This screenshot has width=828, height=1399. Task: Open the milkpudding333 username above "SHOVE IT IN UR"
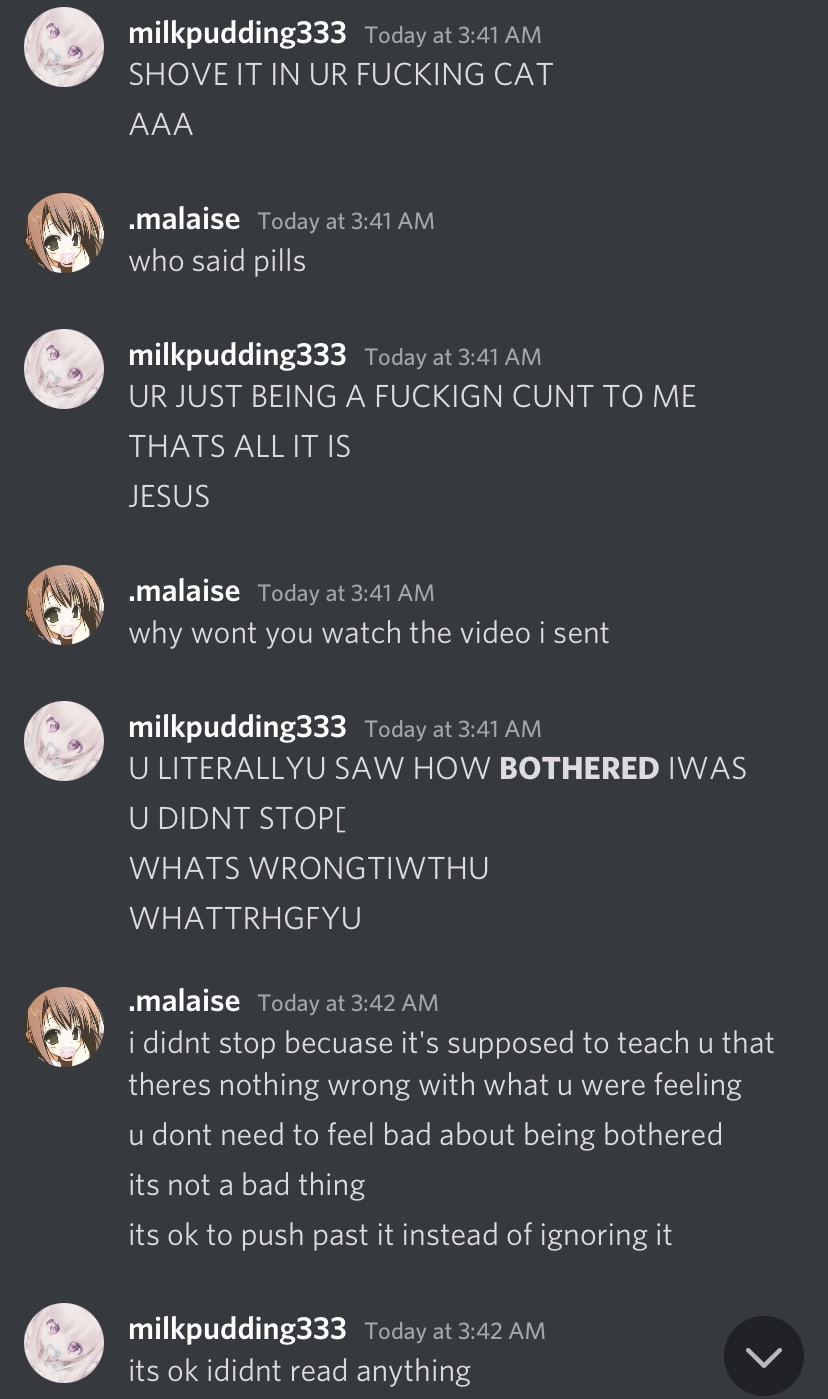point(237,33)
